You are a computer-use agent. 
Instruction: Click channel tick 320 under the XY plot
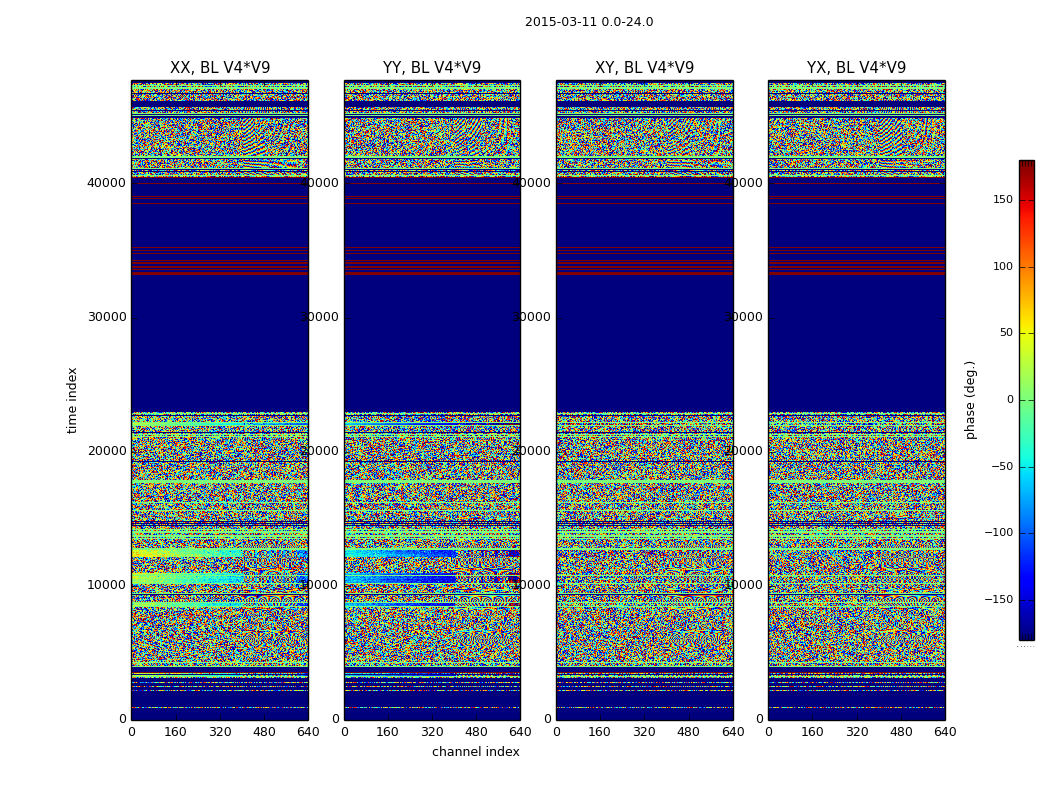[644, 732]
